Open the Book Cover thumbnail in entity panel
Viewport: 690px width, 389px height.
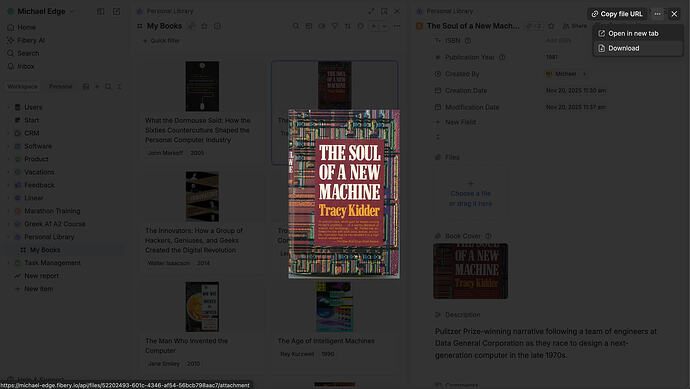[470, 271]
